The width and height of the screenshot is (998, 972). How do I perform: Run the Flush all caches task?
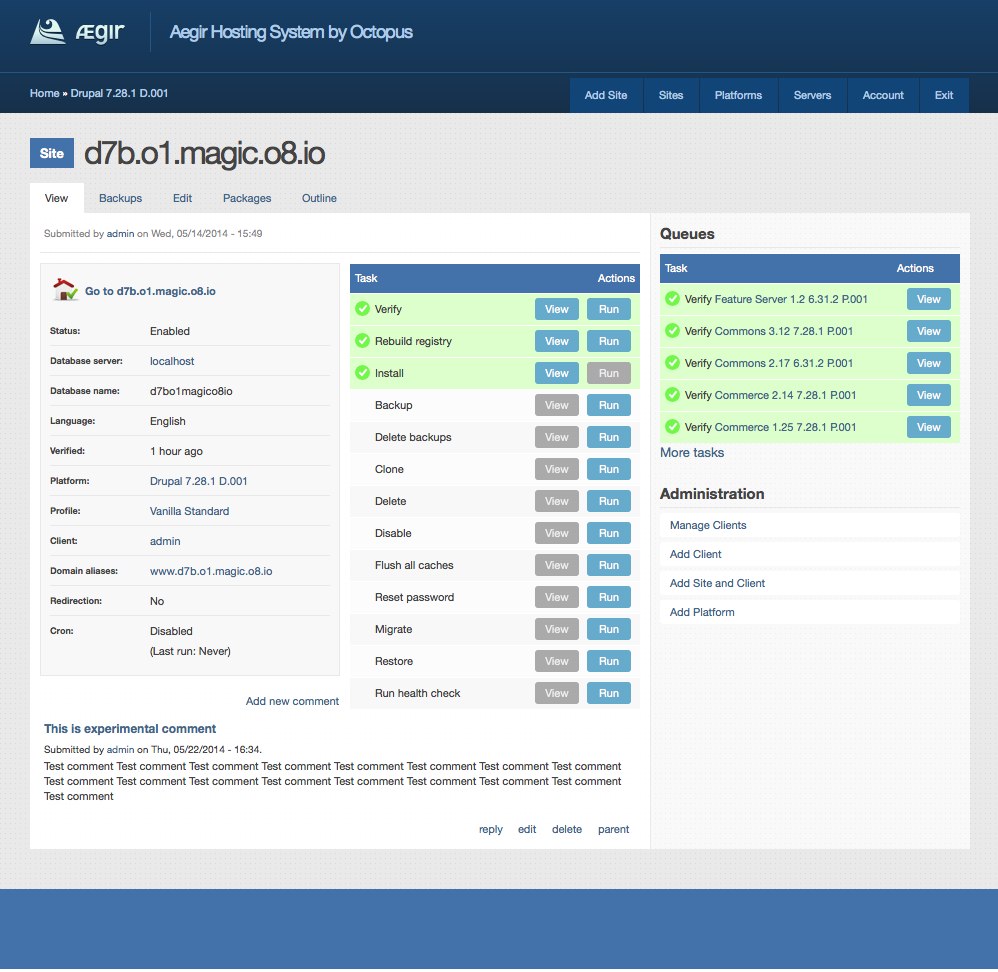tap(608, 565)
